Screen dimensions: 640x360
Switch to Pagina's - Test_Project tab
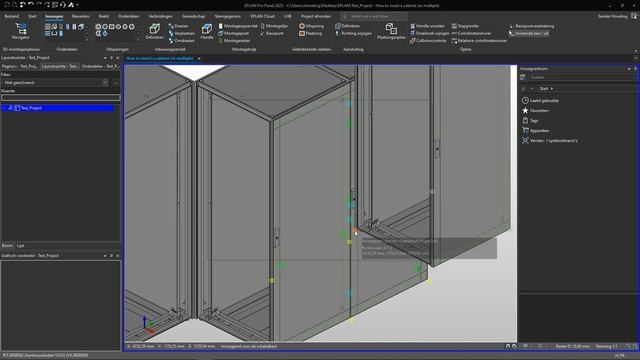pos(20,66)
